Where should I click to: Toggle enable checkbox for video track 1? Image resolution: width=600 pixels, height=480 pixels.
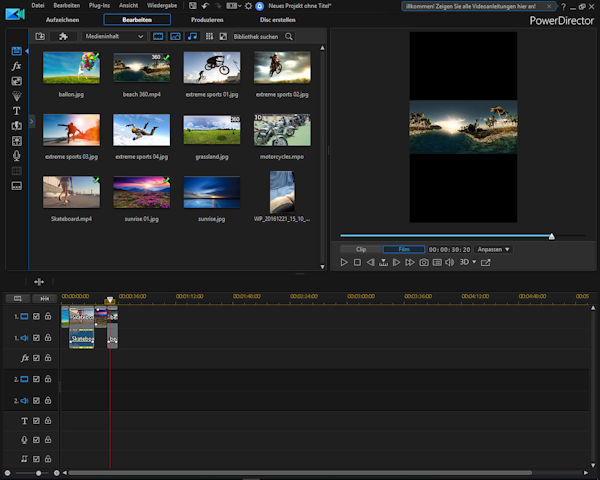coord(36,316)
